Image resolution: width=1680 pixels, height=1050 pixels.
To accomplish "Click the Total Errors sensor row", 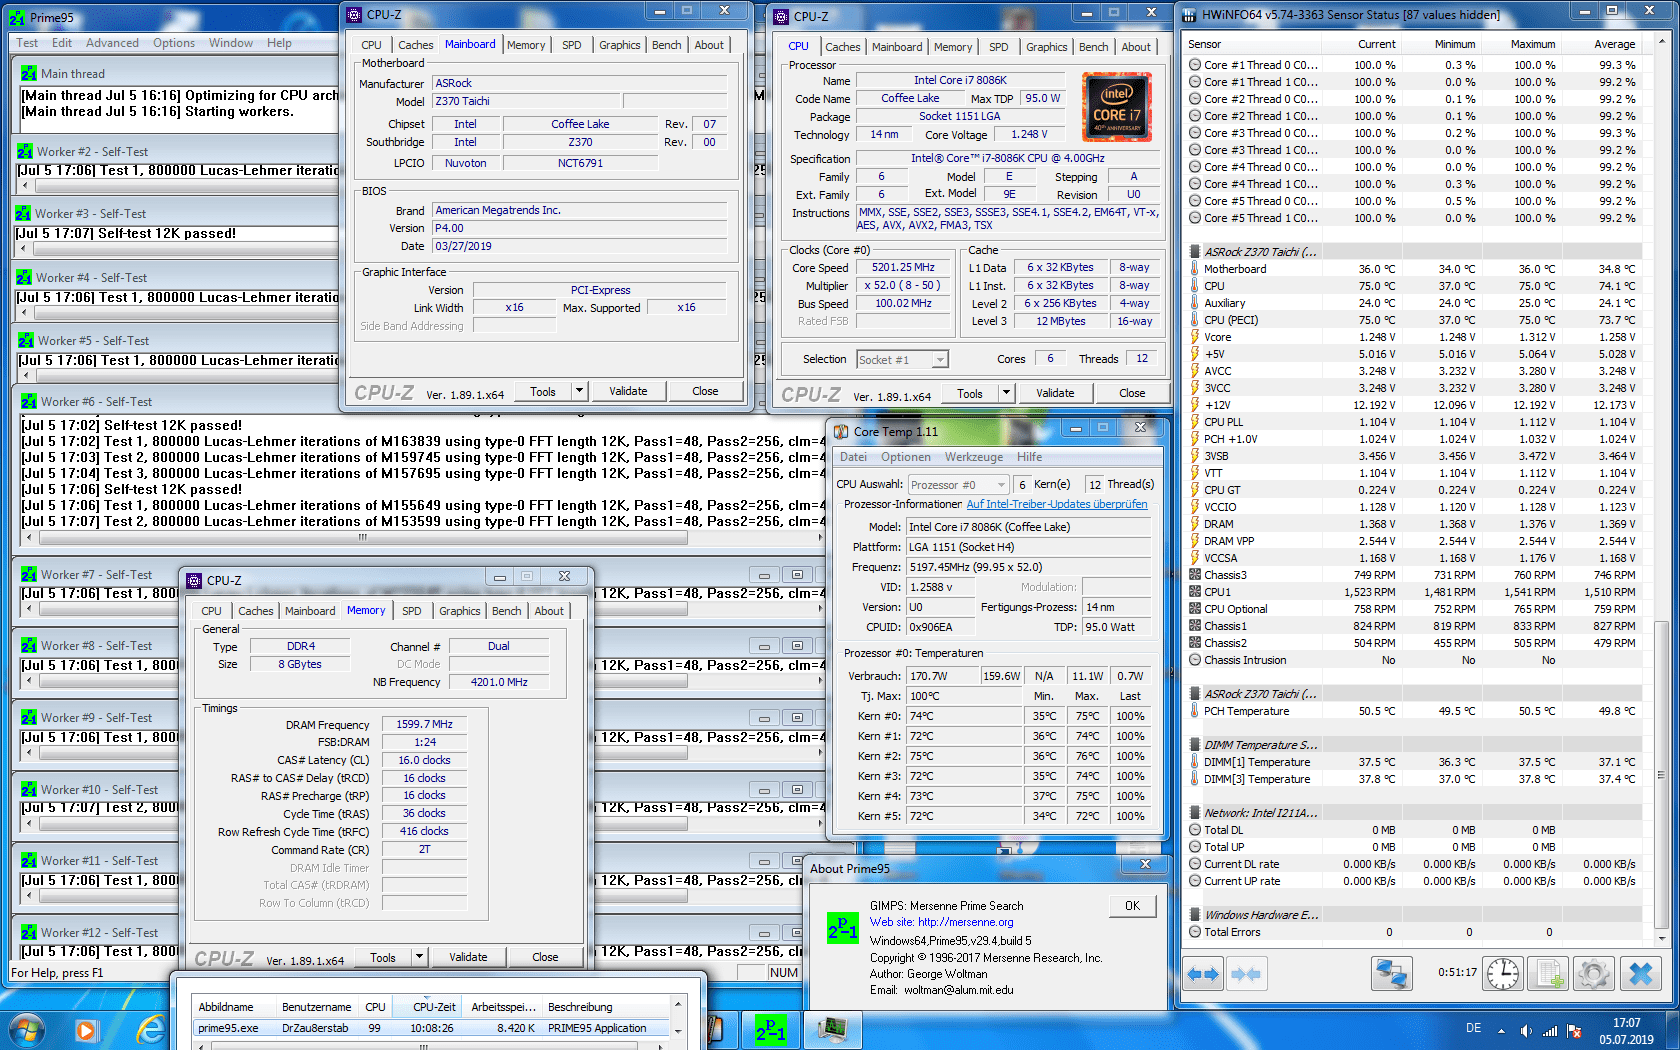I will (1412, 932).
